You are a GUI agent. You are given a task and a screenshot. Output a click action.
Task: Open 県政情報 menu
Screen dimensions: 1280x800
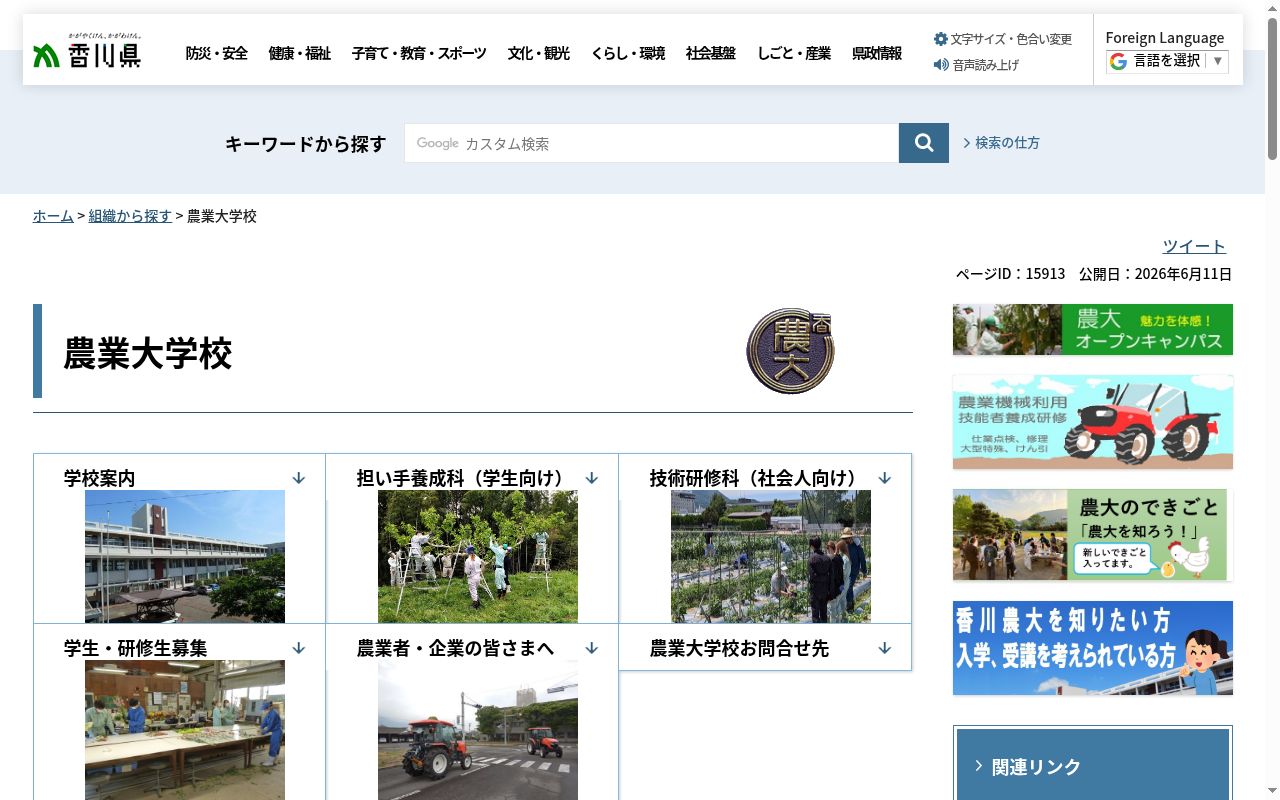(877, 53)
